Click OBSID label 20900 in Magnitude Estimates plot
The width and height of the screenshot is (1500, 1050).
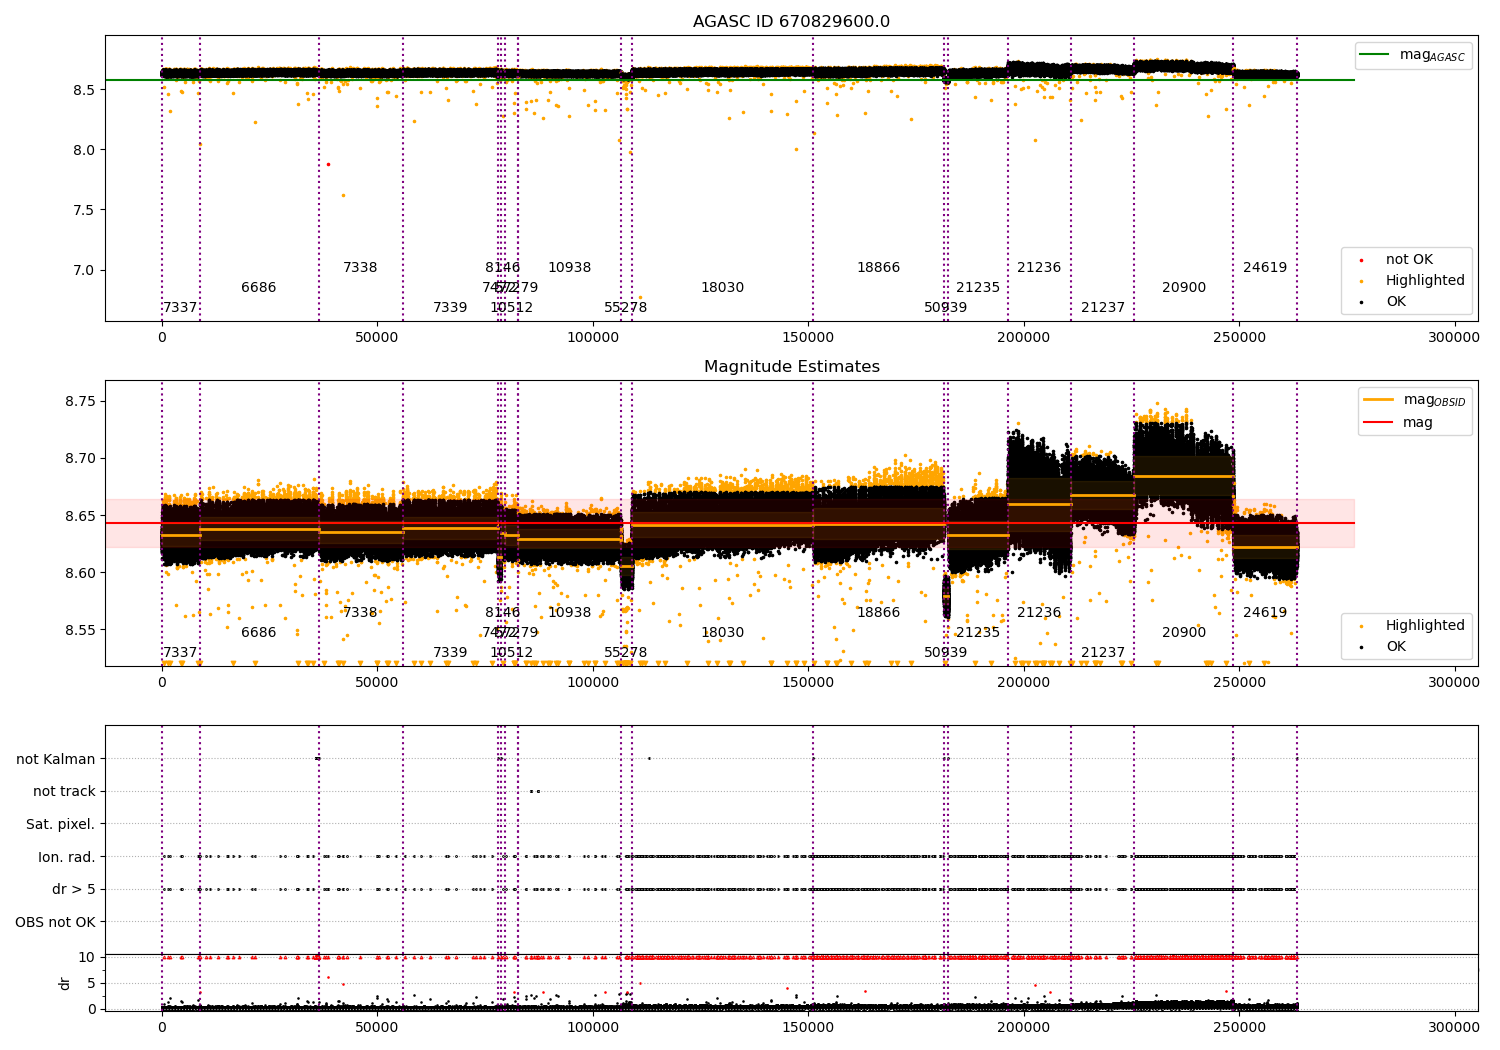(1184, 633)
